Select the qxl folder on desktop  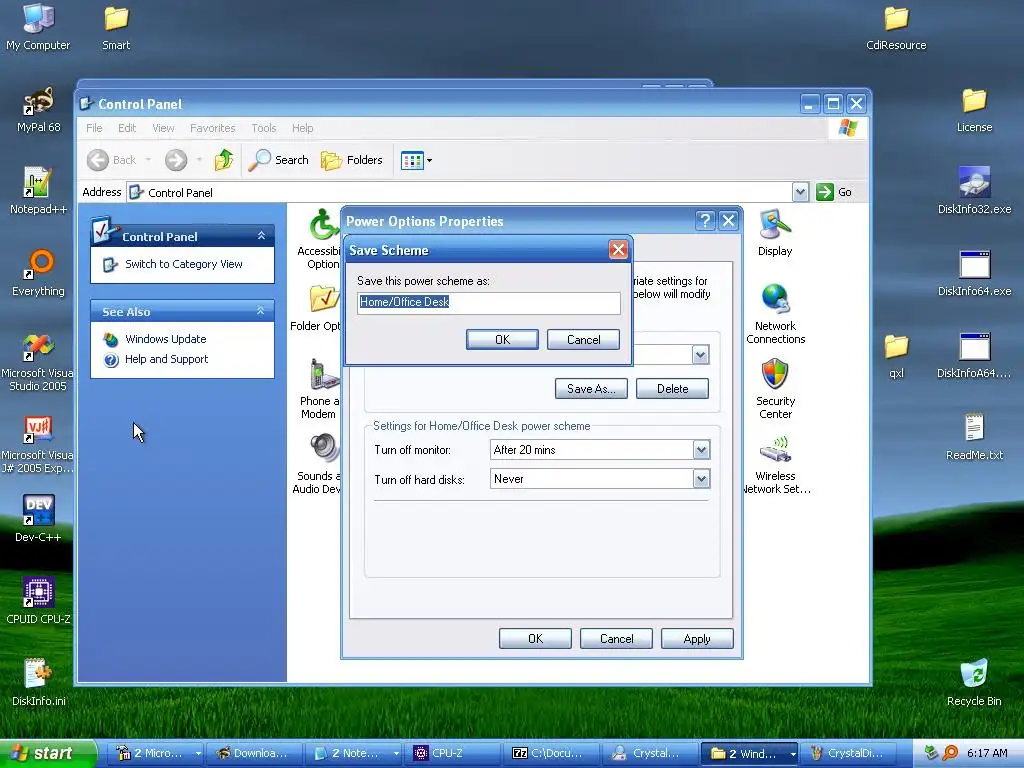pyautogui.click(x=896, y=356)
